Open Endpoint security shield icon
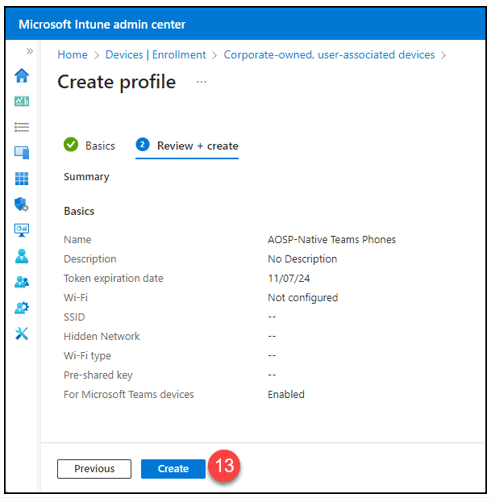Viewport: 492px width, 498px height. coord(22,204)
